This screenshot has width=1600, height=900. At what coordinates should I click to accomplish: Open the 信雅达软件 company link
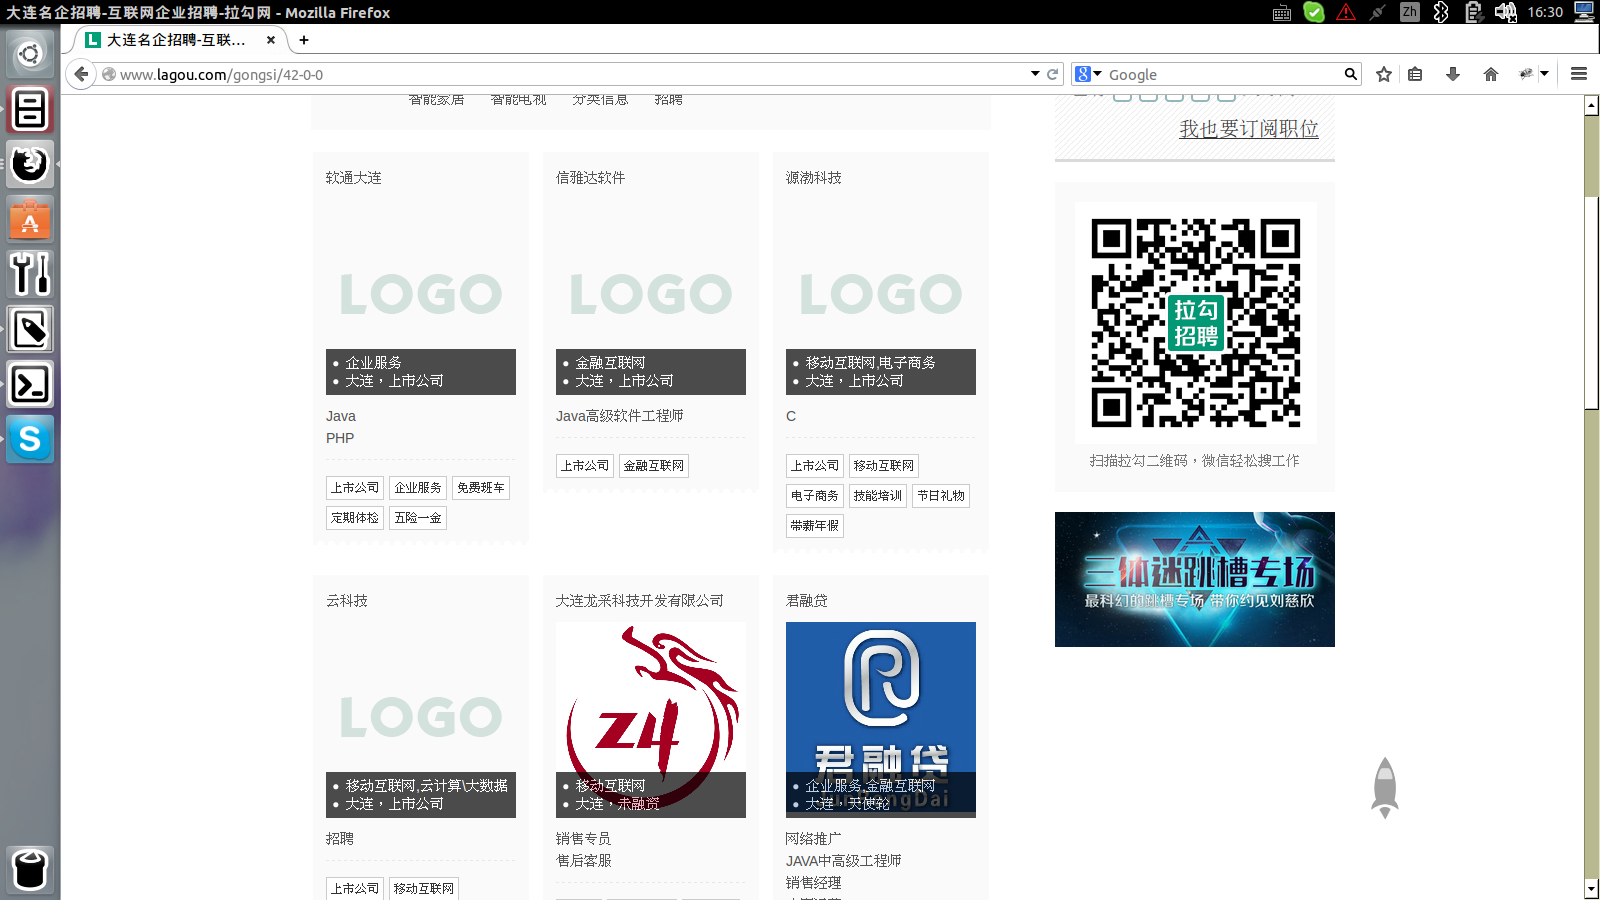point(591,178)
